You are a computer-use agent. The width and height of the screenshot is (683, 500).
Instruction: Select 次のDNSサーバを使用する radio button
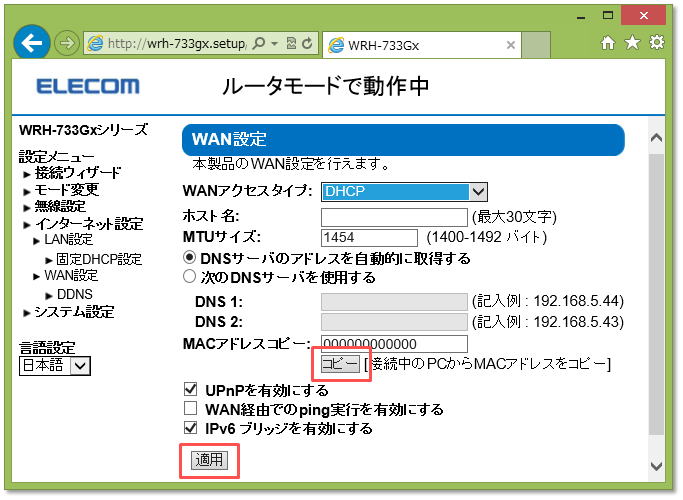[189, 277]
